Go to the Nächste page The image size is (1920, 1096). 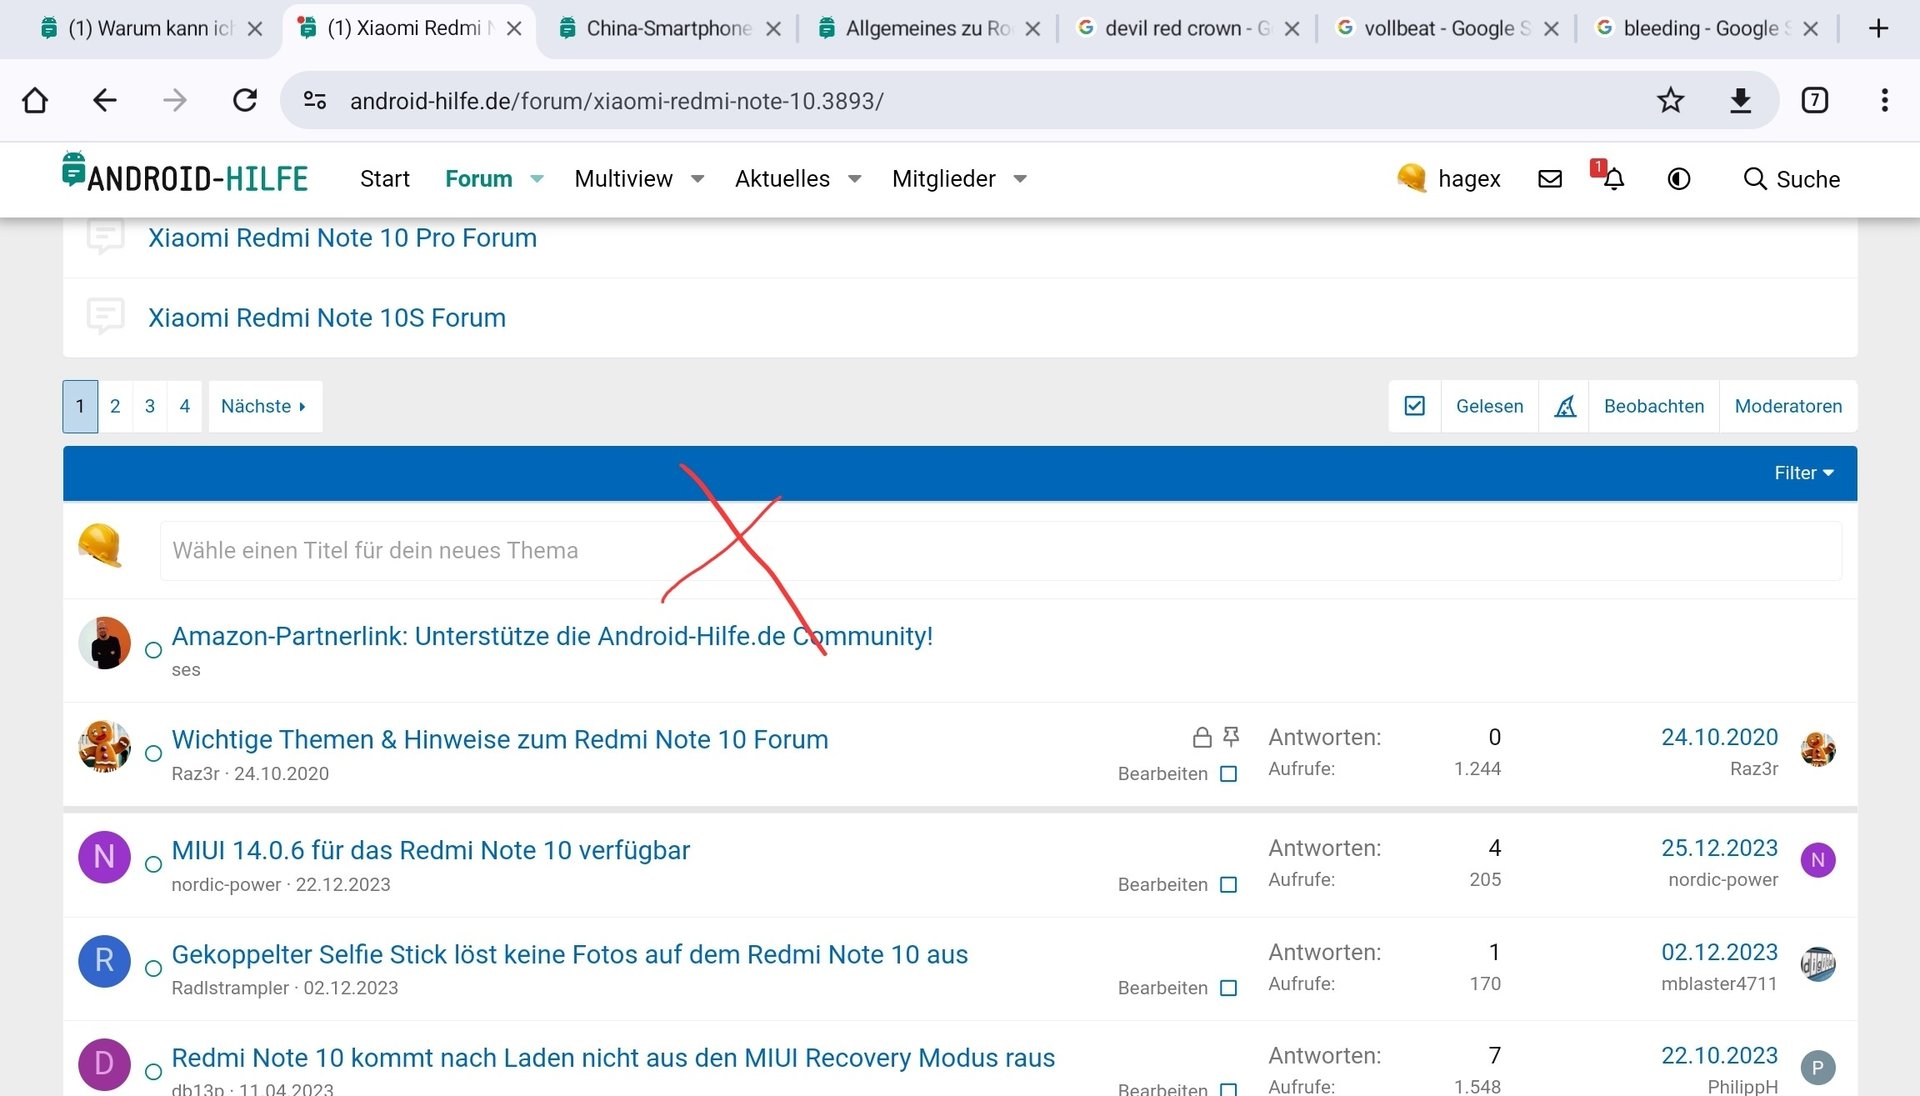pyautogui.click(x=264, y=406)
